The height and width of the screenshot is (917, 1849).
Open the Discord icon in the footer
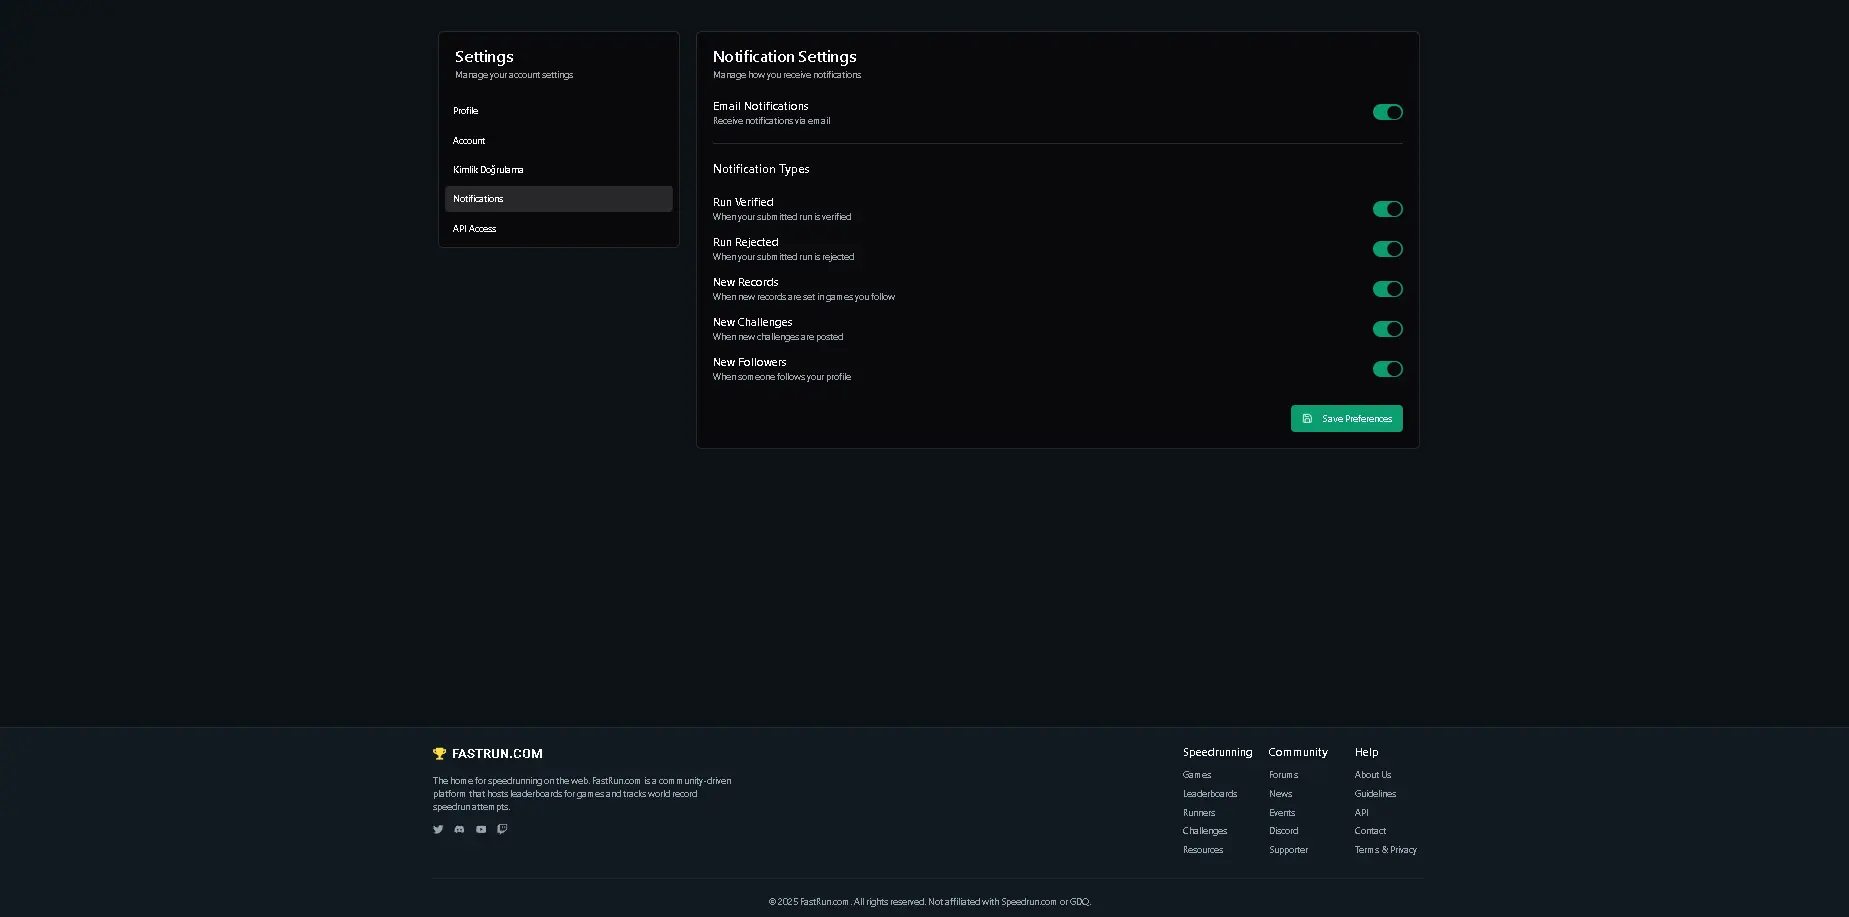(459, 829)
